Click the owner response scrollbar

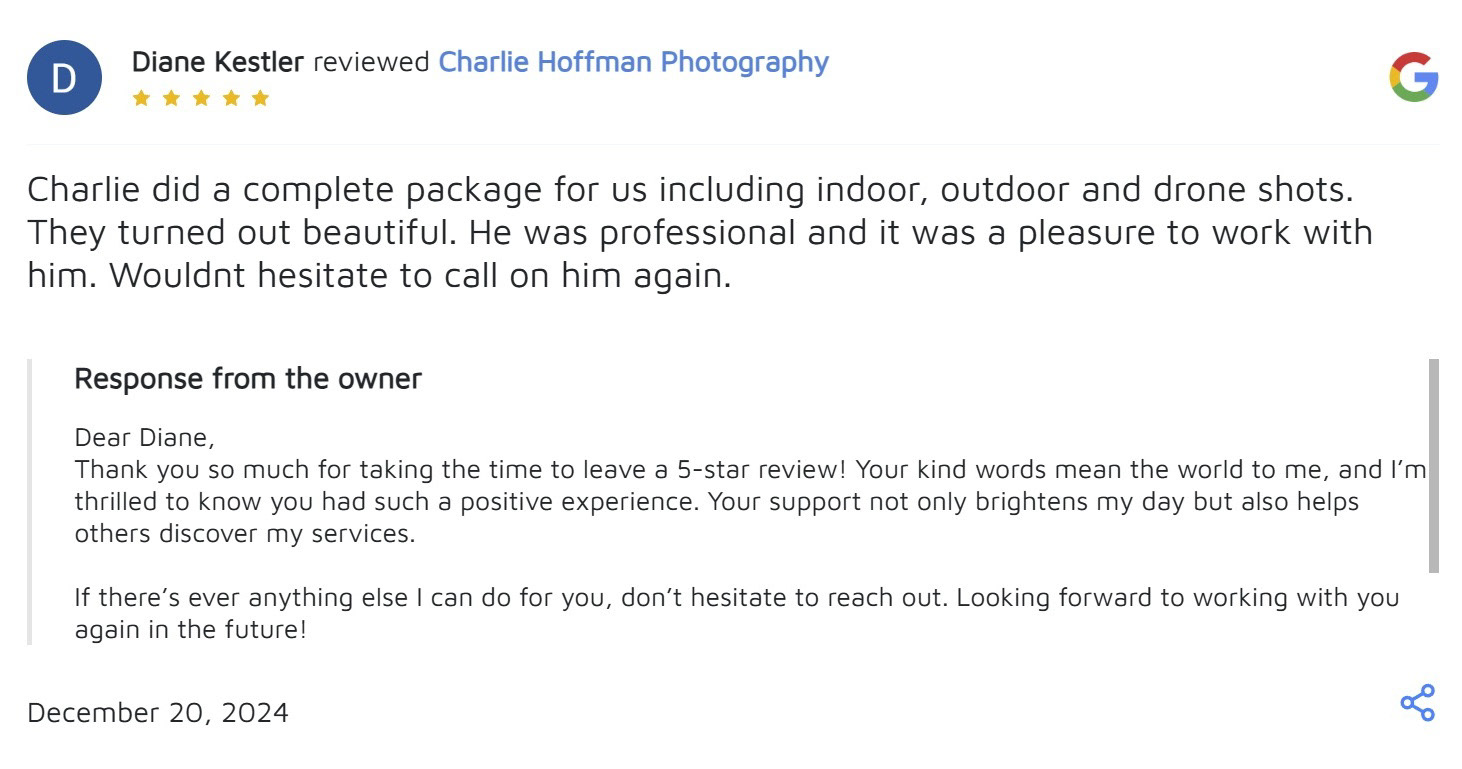point(1433,465)
